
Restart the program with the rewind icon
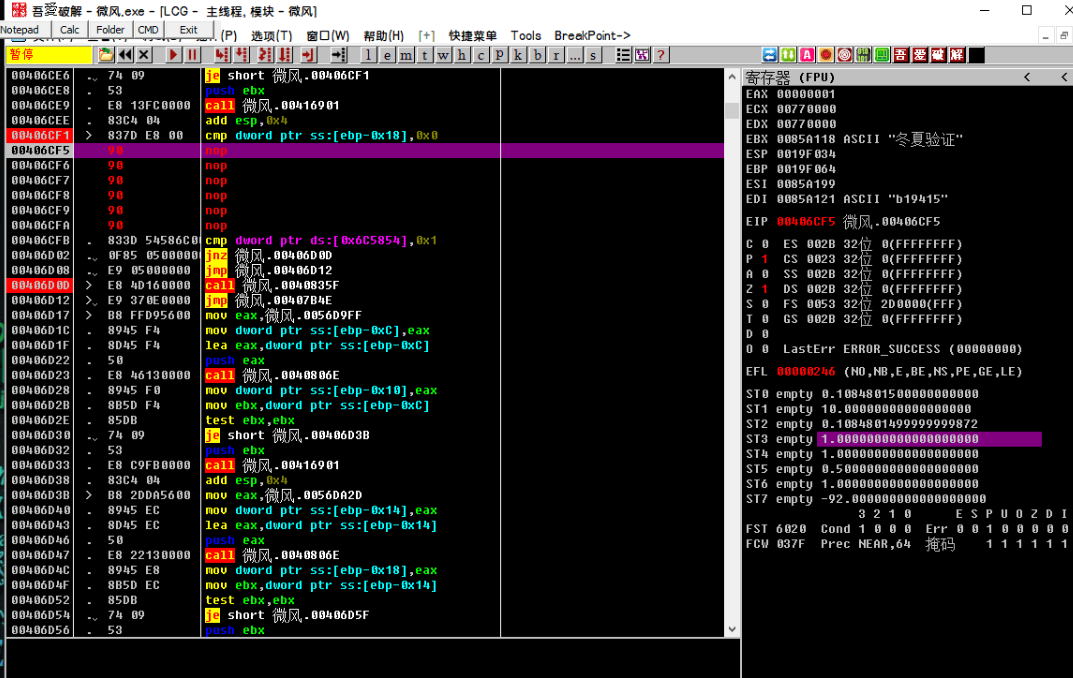125,55
